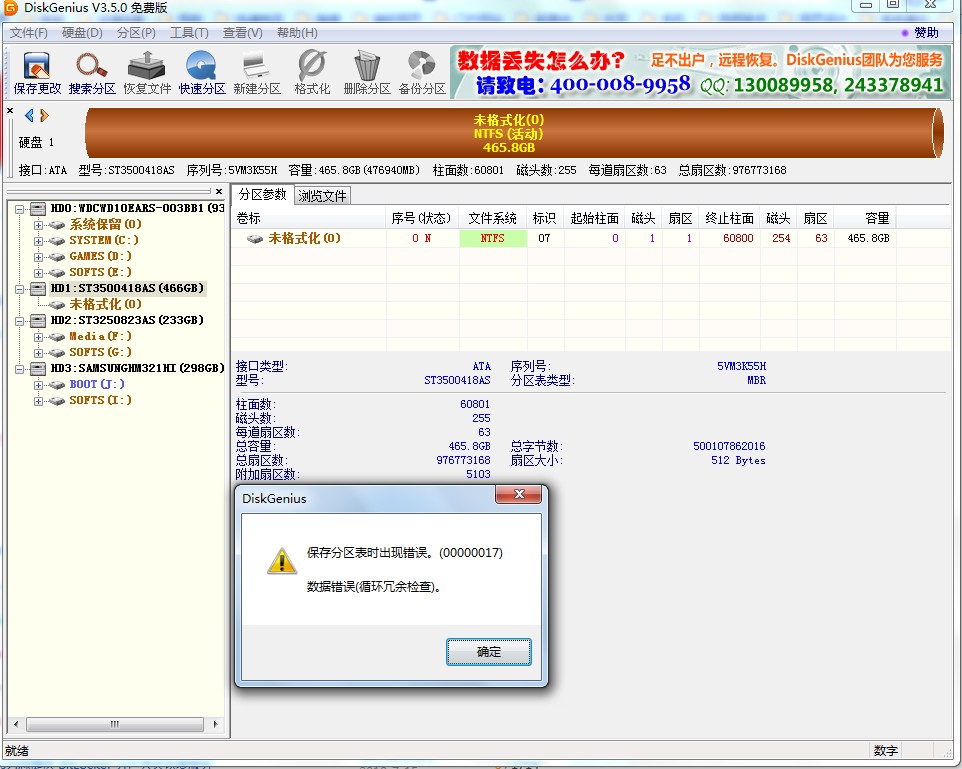Expand the SOFTS (G:) node
Viewport: 962px width, 769px height.
(39, 352)
